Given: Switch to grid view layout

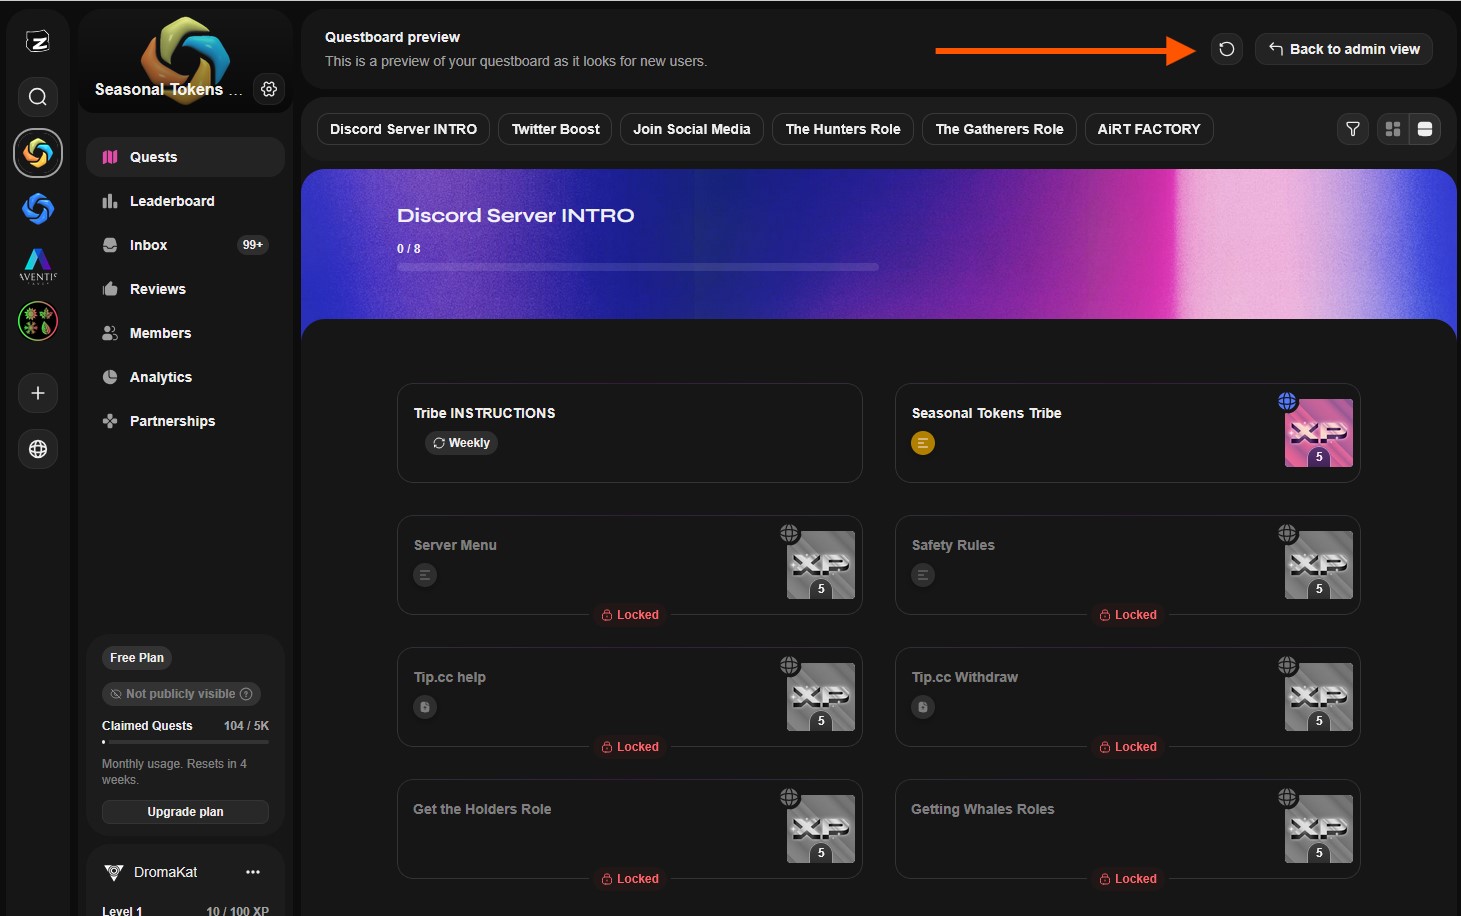Looking at the screenshot, I should point(1392,129).
